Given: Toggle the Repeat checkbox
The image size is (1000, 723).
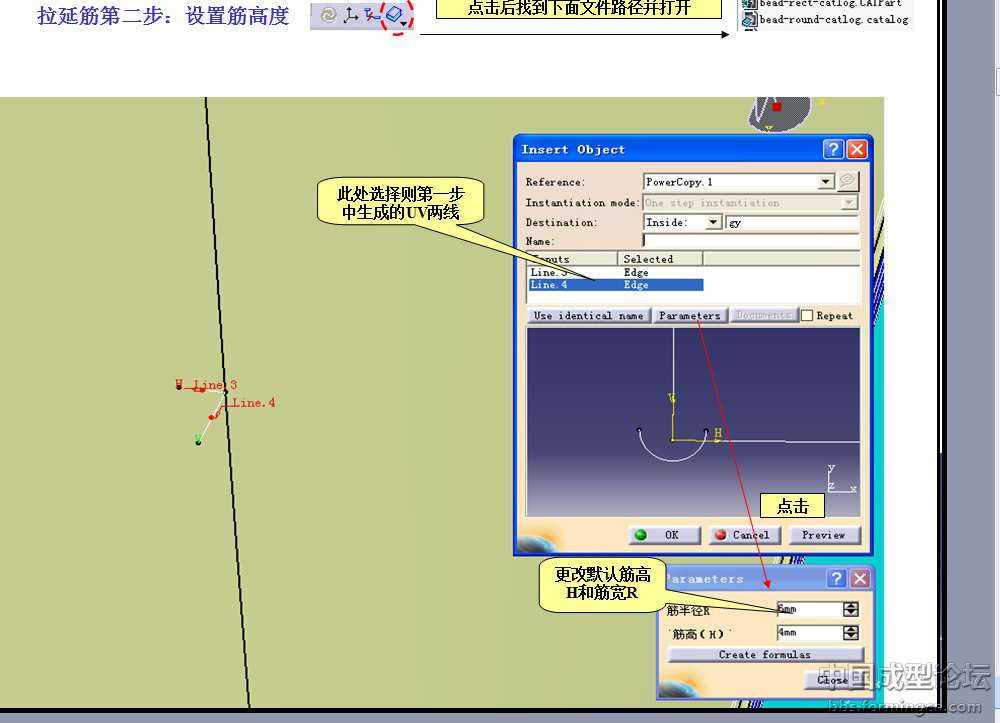Looking at the screenshot, I should click(x=807, y=315).
